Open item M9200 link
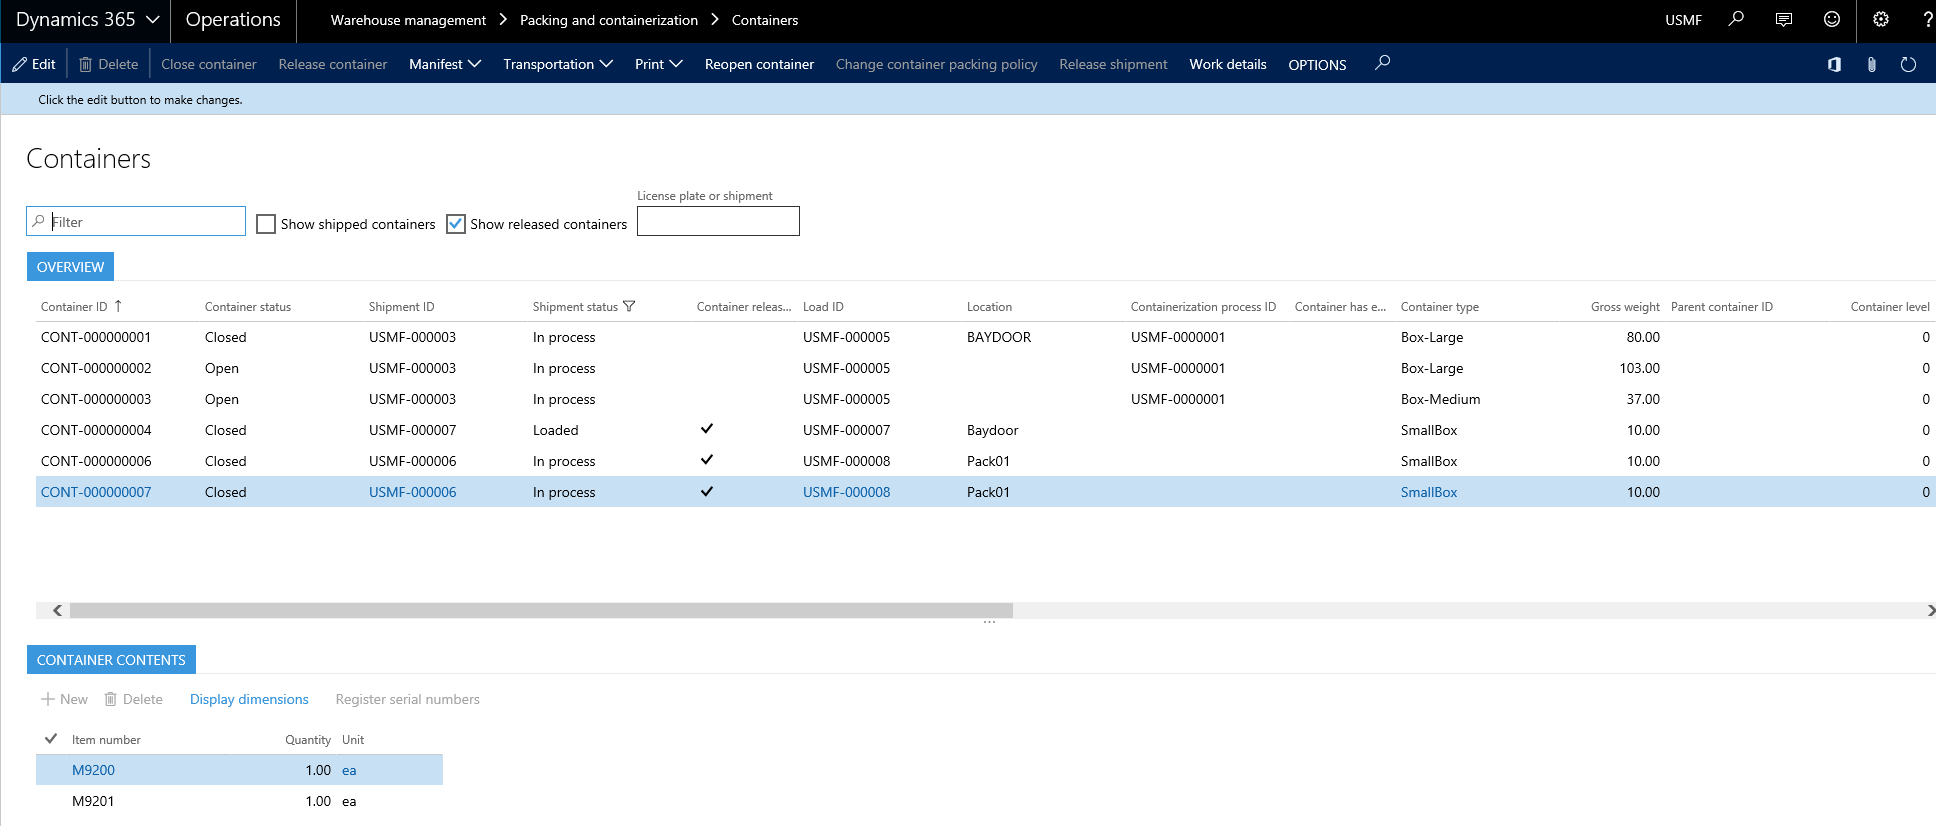This screenshot has height=826, width=1936. coord(93,770)
